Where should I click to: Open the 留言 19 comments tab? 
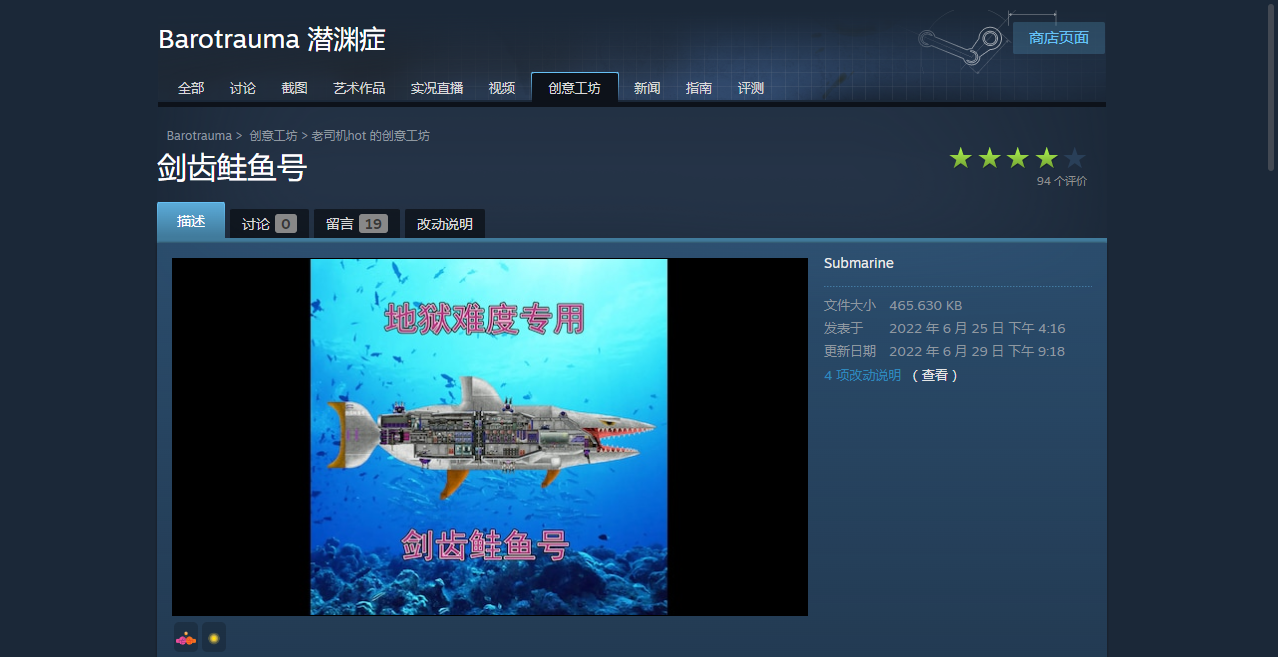click(x=357, y=224)
